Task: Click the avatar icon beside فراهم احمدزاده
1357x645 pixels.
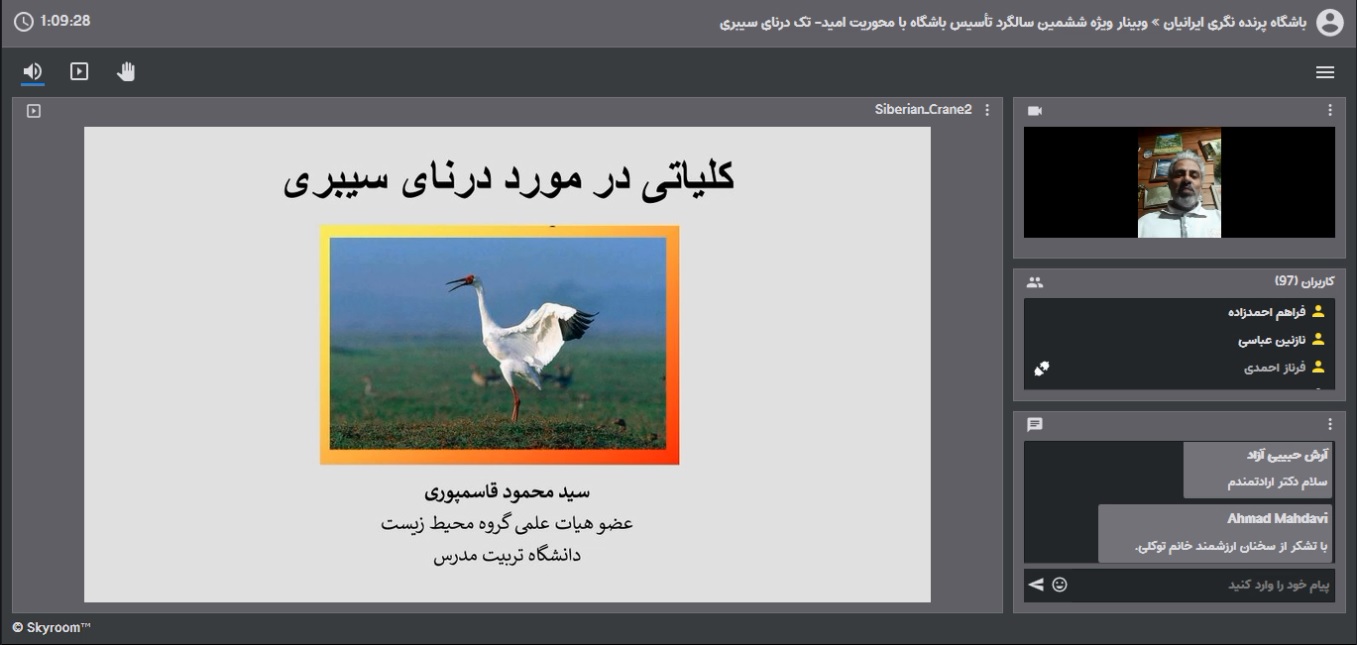Action: (1318, 312)
